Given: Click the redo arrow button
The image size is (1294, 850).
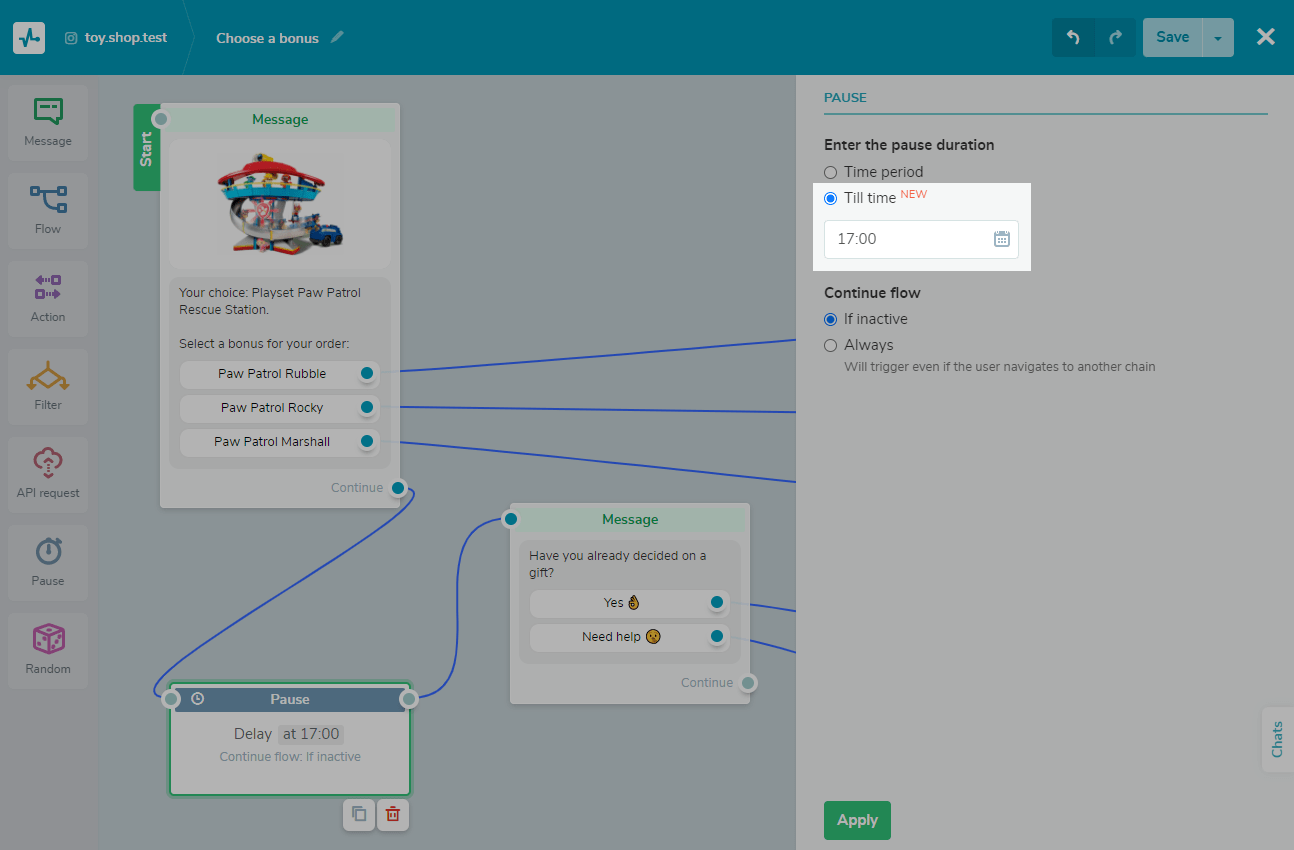Looking at the screenshot, I should point(1115,38).
